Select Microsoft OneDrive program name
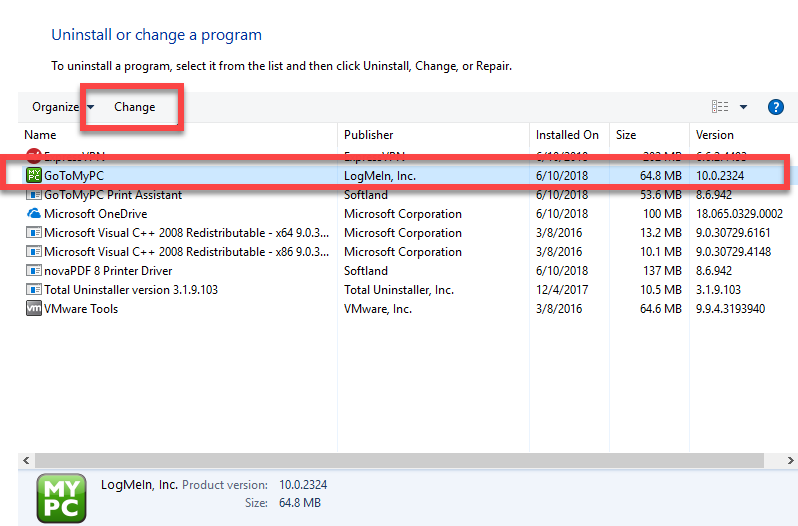The image size is (798, 526). click(96, 214)
